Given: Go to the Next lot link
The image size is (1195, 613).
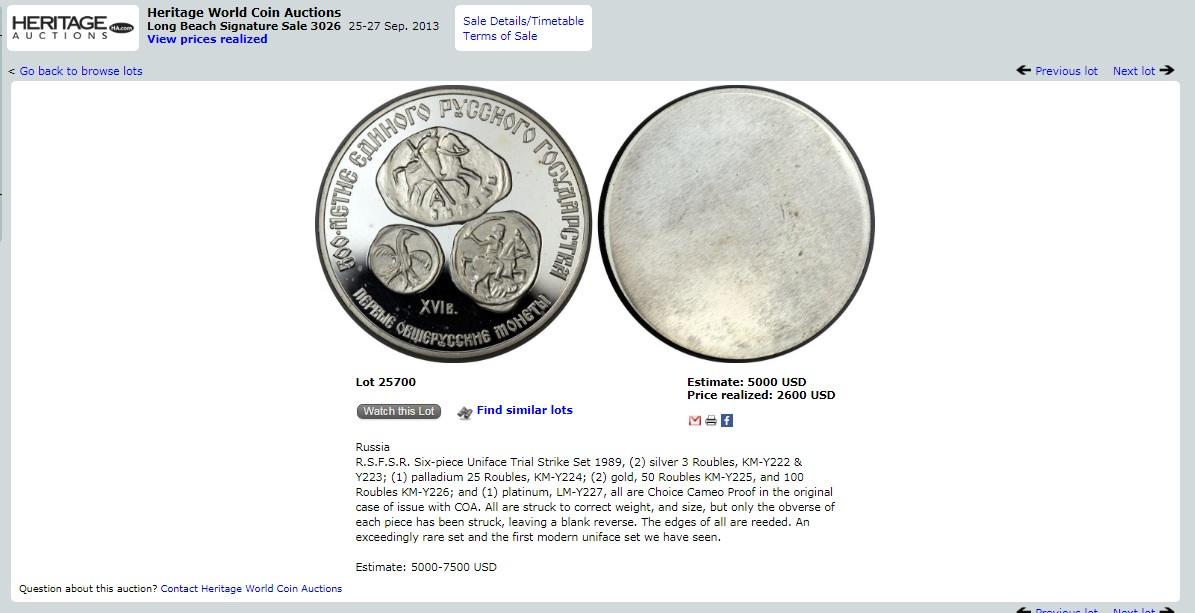Looking at the screenshot, I should pos(1134,71).
